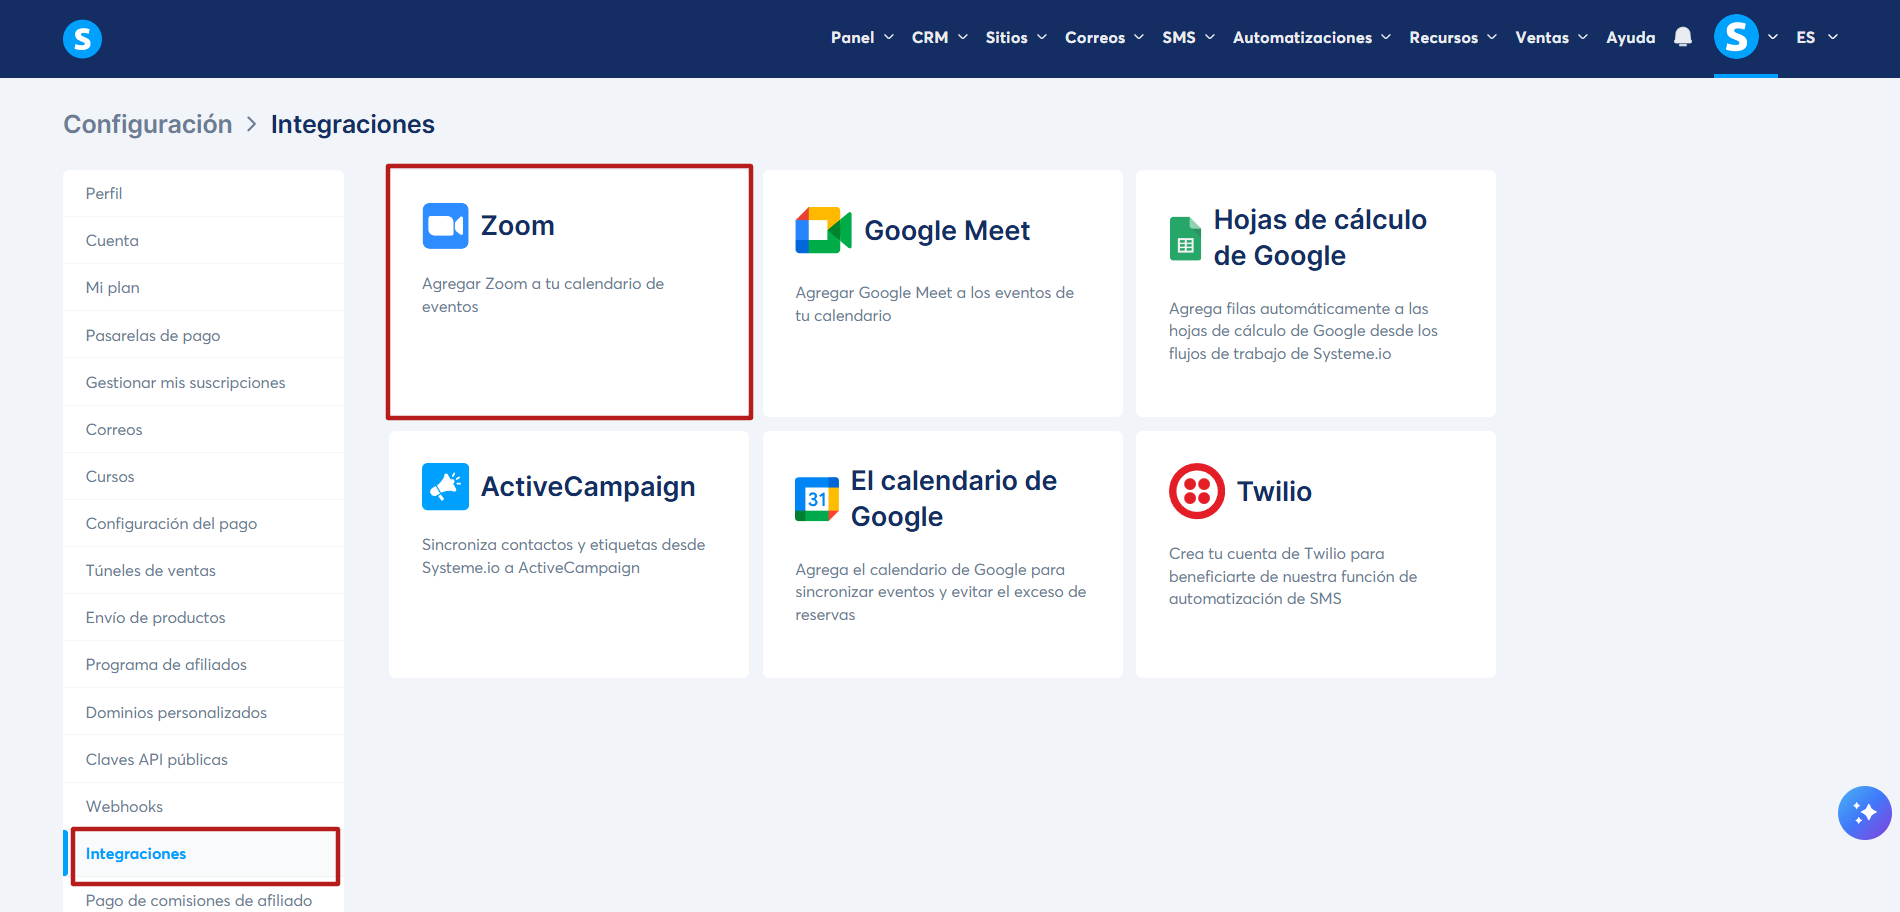The width and height of the screenshot is (1900, 912).
Task: Click the Systeme.io logo in the header
Action: pyautogui.click(x=82, y=39)
